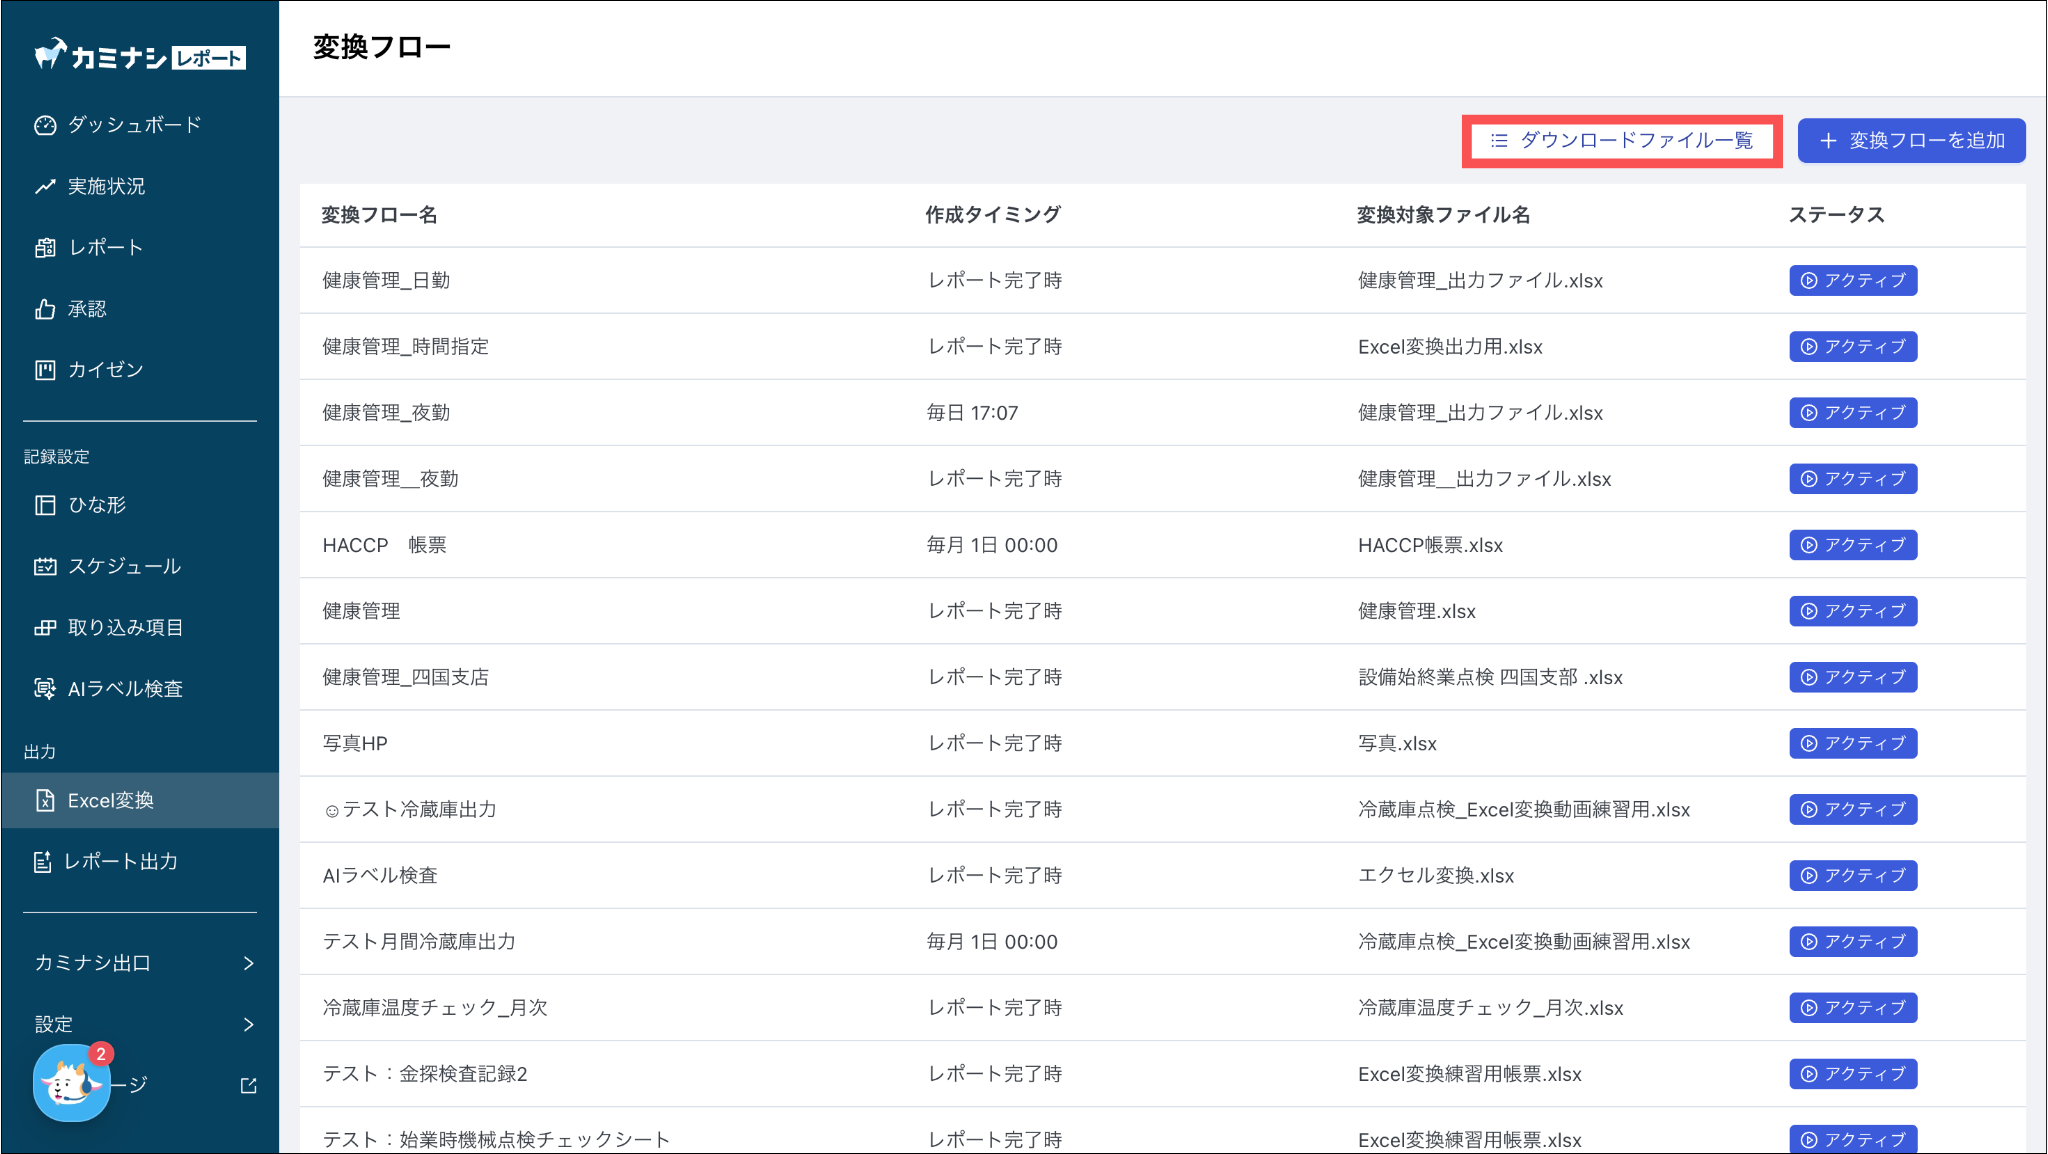
Task: Toggle アクティブ status for 健康管理_日勤
Action: point(1852,281)
